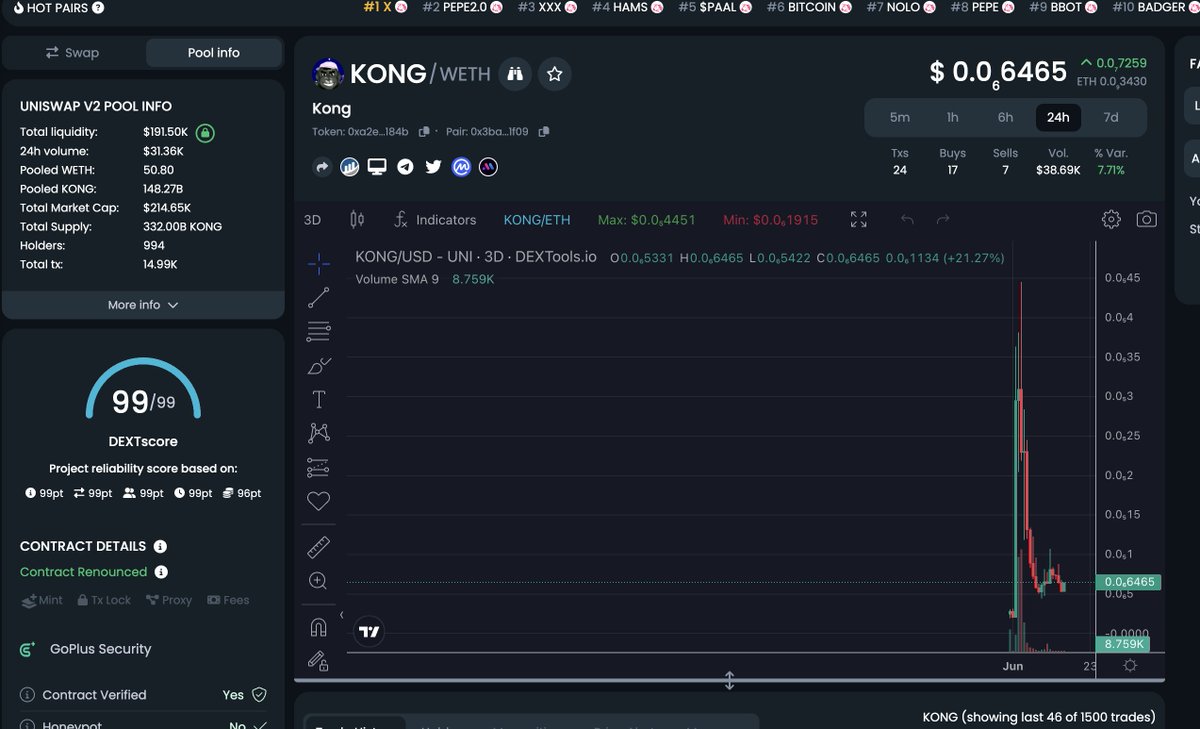Click the heart favorites icon in chart toolbar
Image resolution: width=1200 pixels, height=729 pixels.
pyautogui.click(x=319, y=501)
